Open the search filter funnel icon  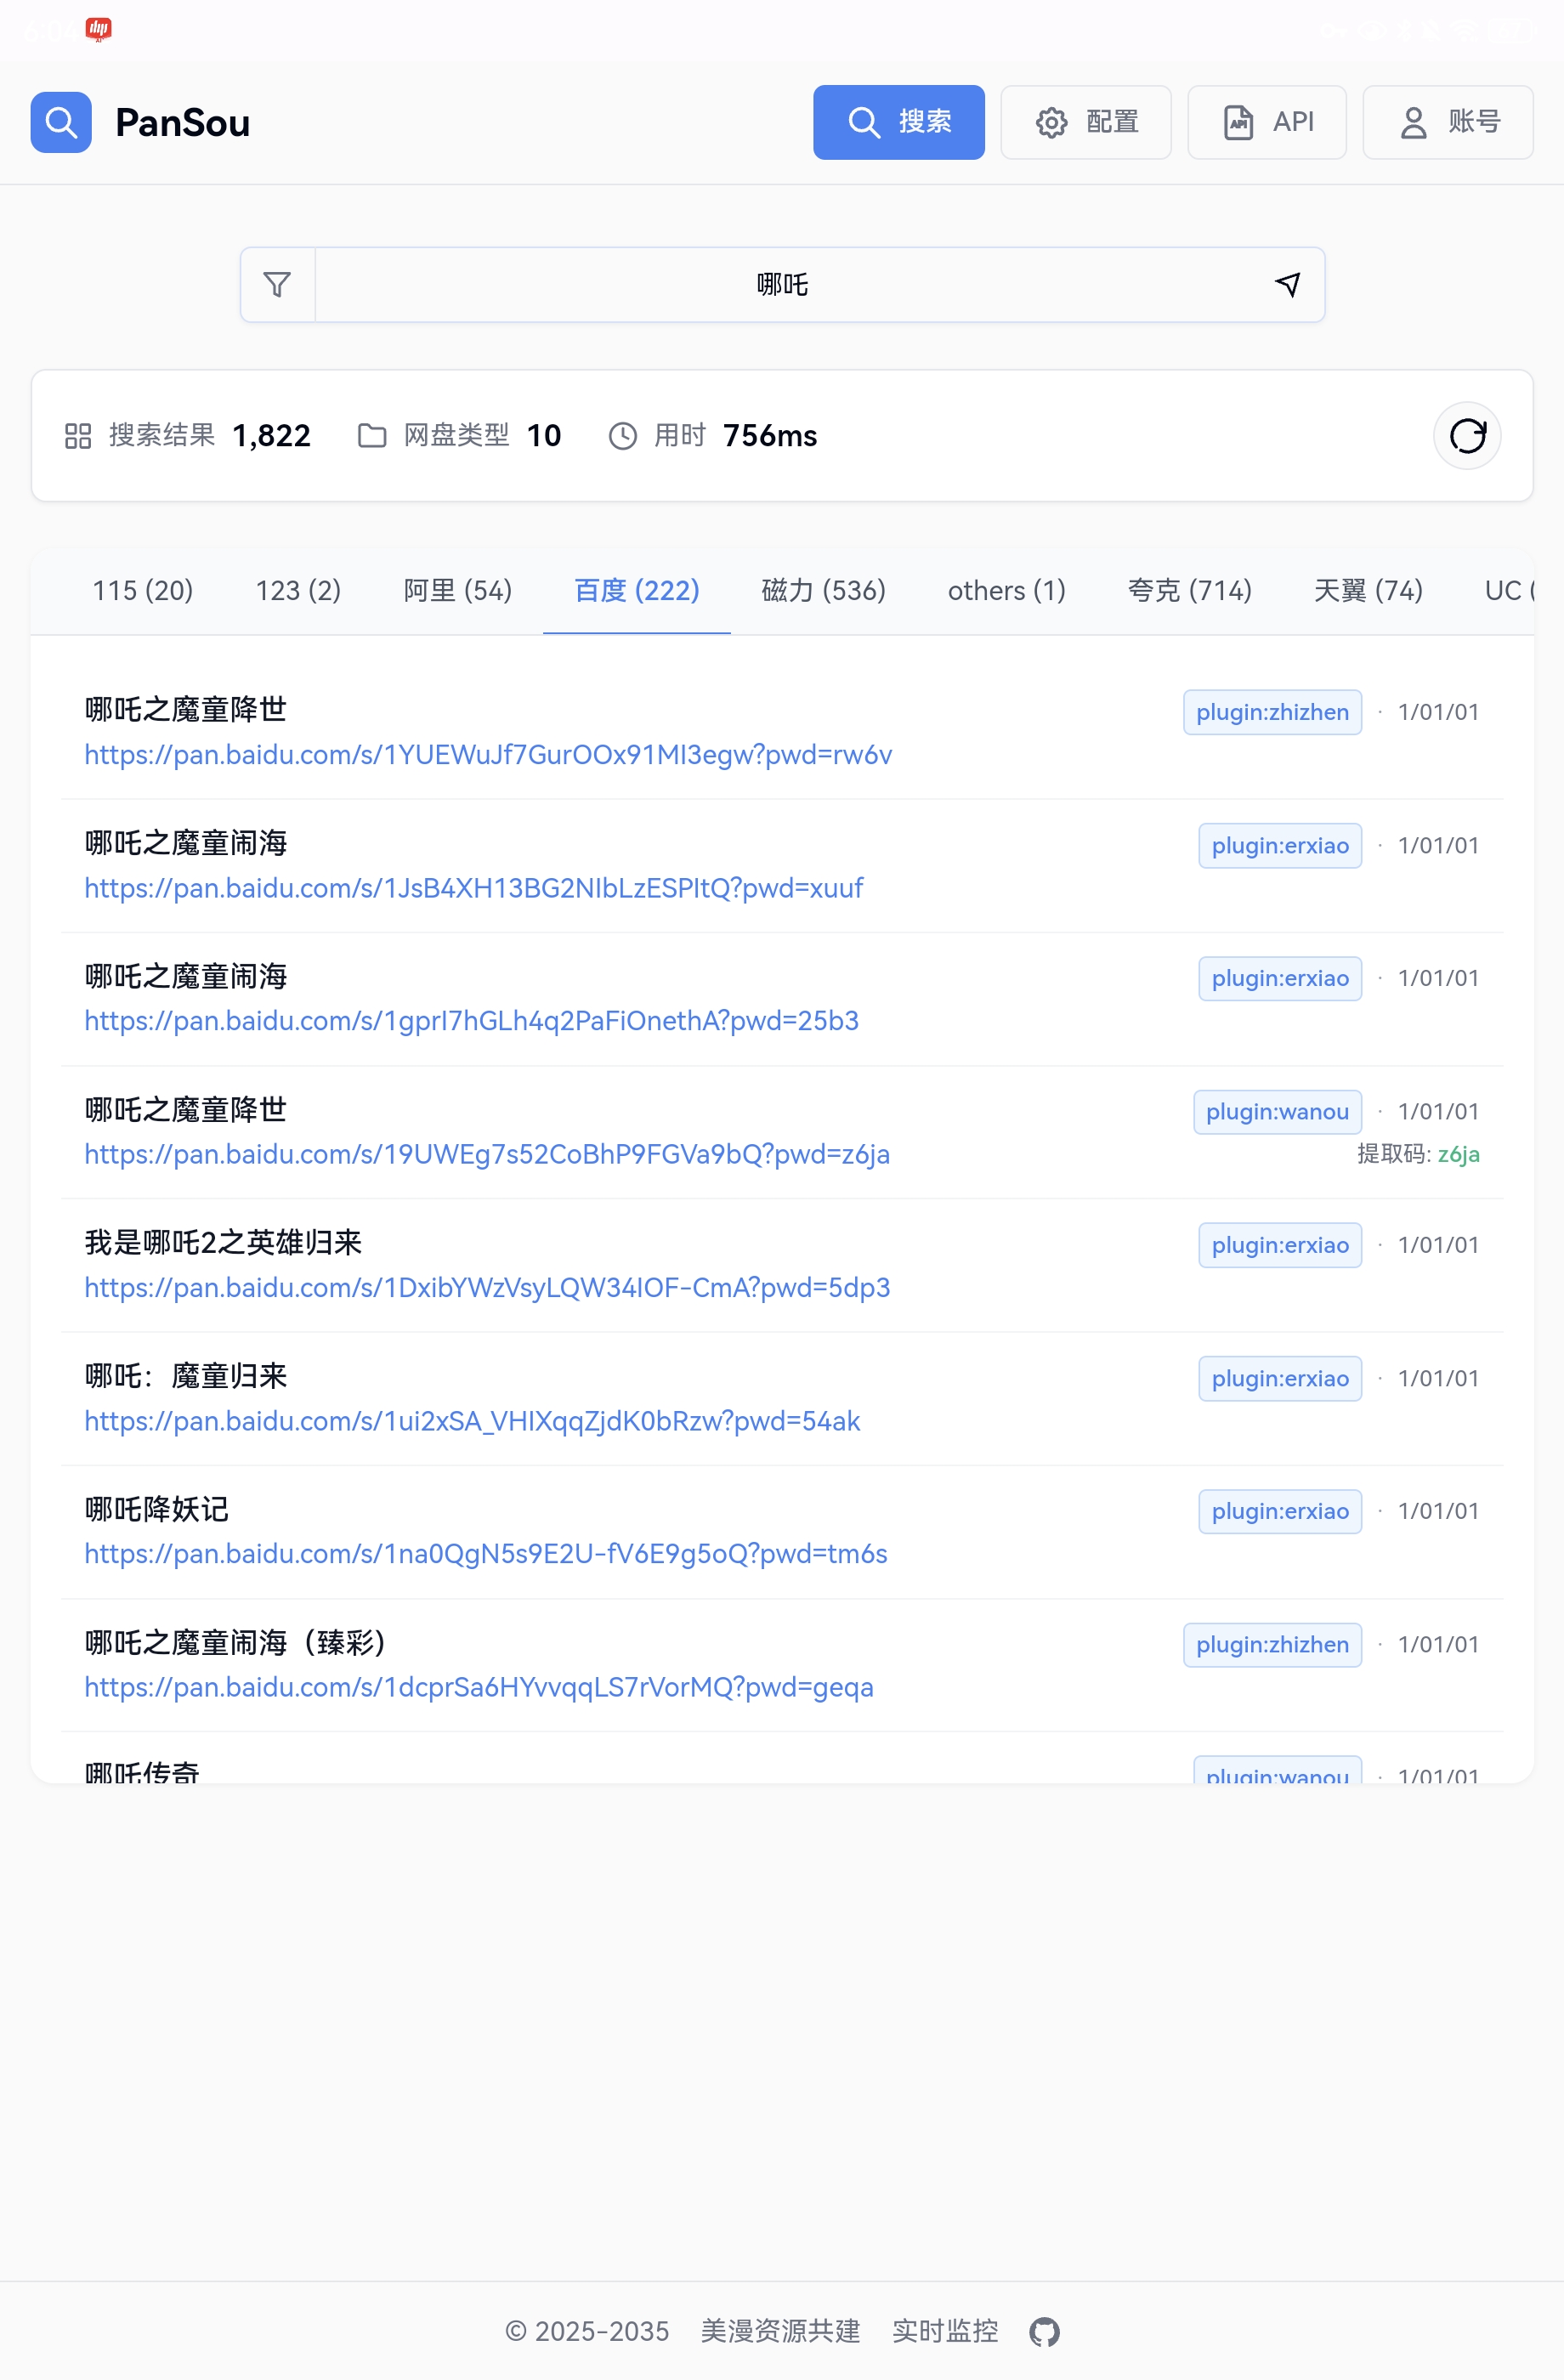coord(277,285)
